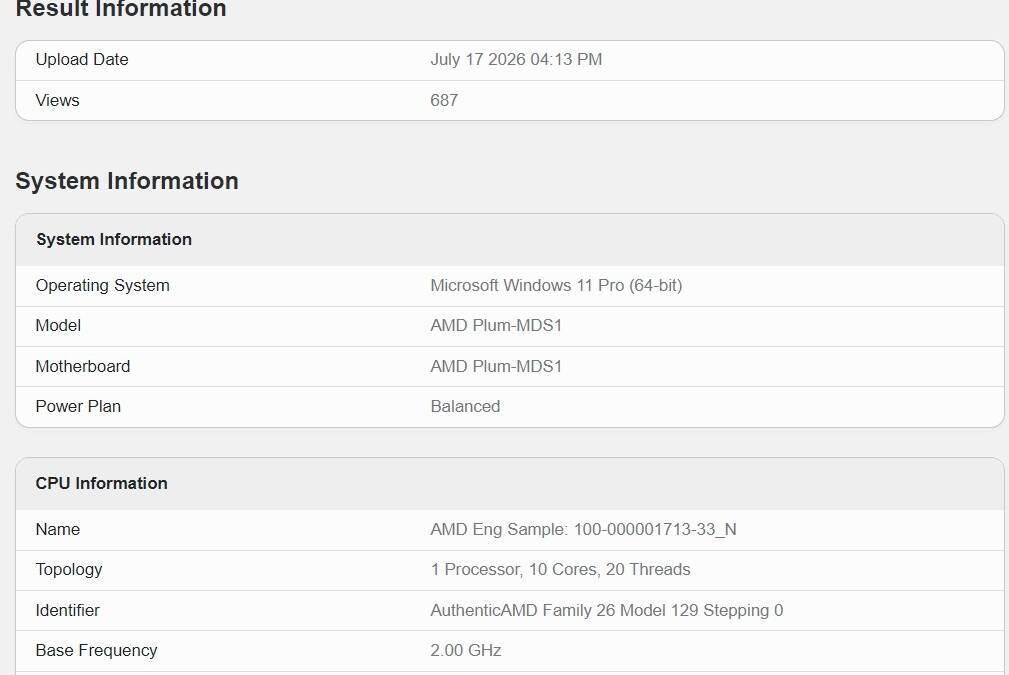
Task: Select the Power Plan label
Action: point(78,406)
